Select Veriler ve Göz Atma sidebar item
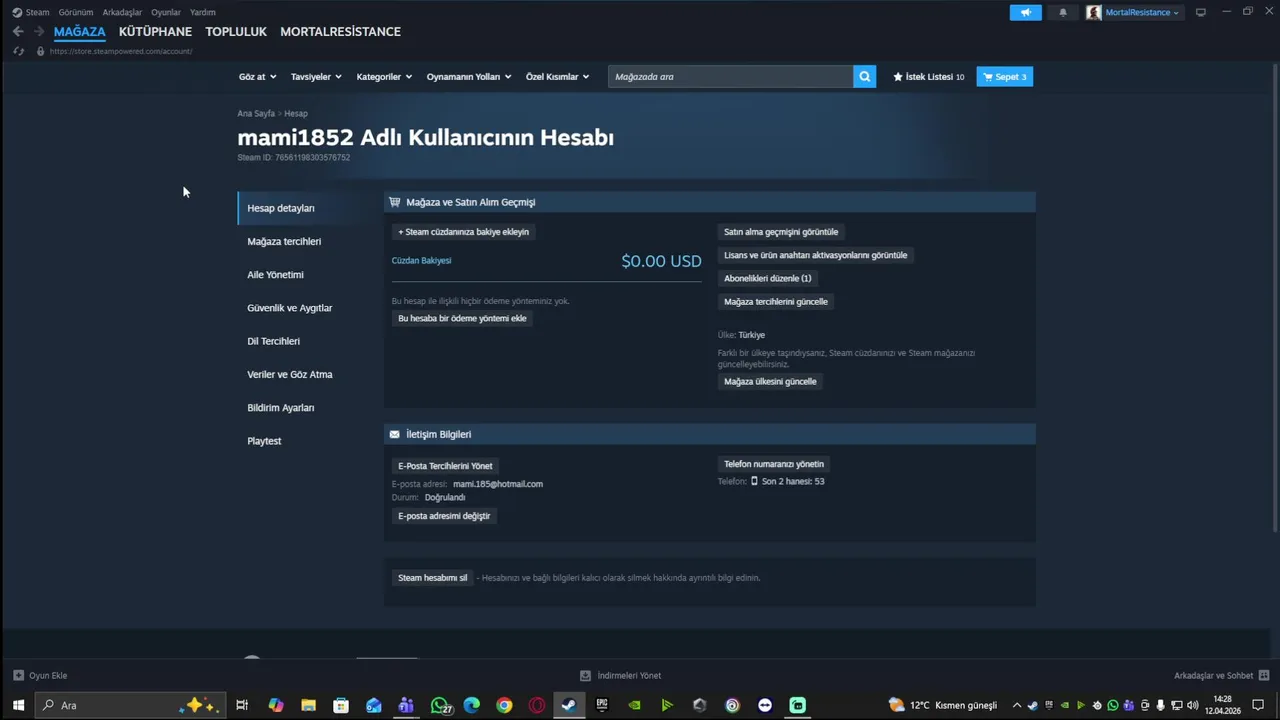This screenshot has height=720, width=1280. 289,374
